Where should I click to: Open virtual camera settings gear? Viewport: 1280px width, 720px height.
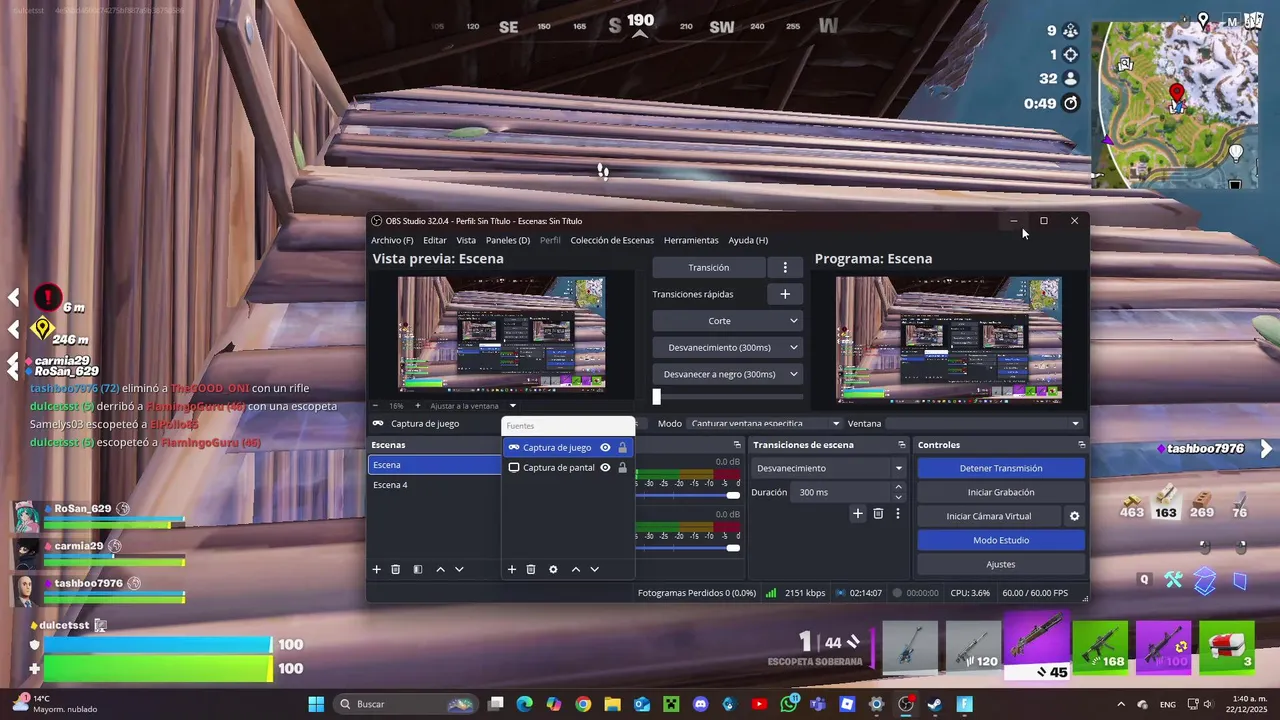click(x=1075, y=516)
